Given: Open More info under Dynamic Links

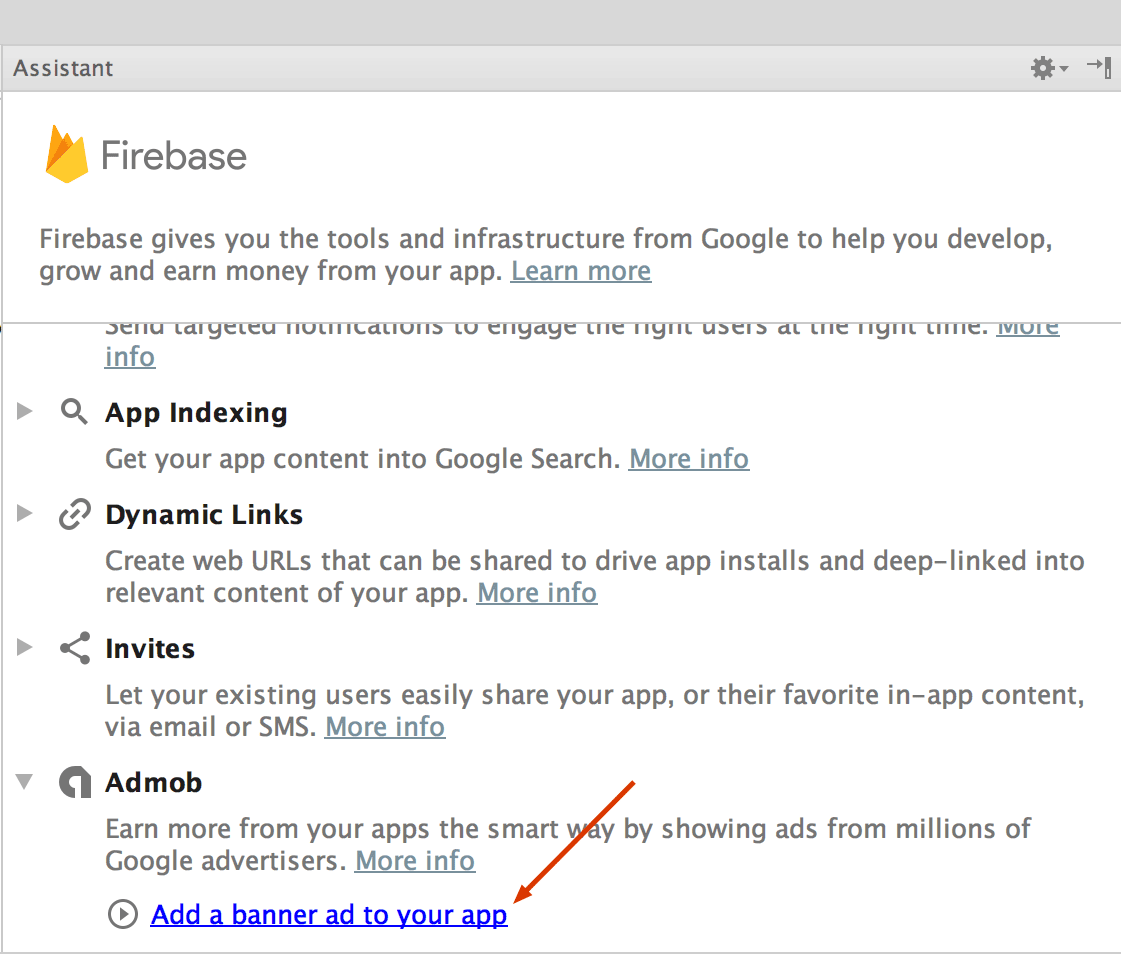Looking at the screenshot, I should pos(536,593).
